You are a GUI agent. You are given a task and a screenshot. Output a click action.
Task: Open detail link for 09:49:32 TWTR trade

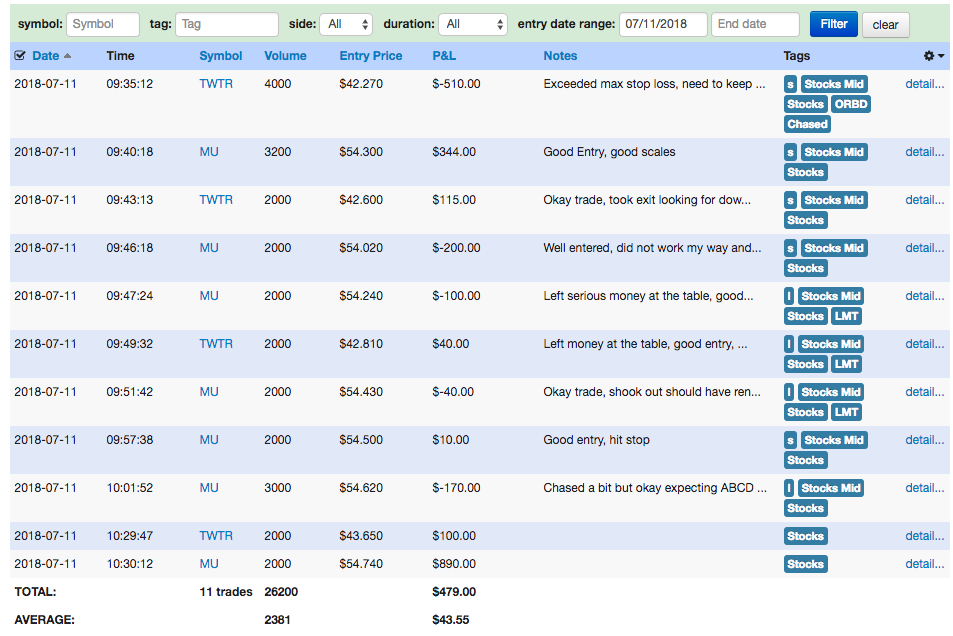click(x=924, y=344)
